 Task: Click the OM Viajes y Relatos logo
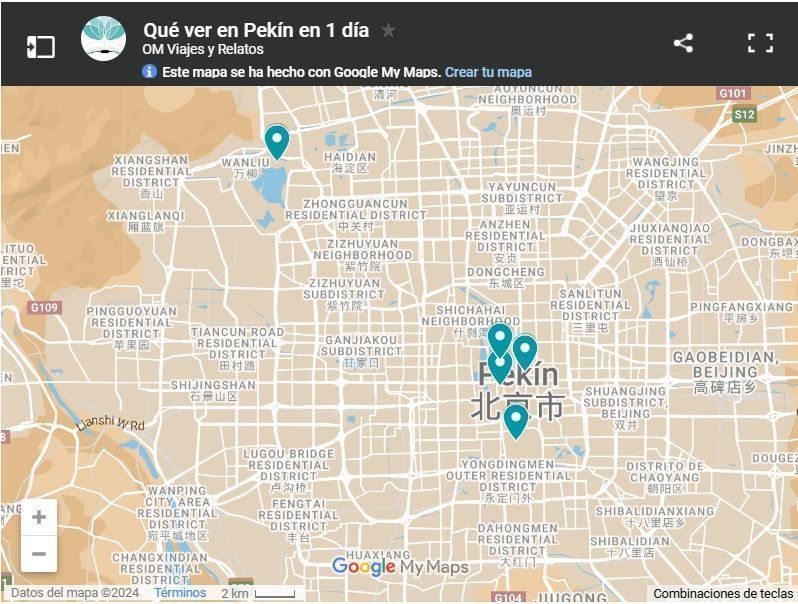tap(103, 38)
